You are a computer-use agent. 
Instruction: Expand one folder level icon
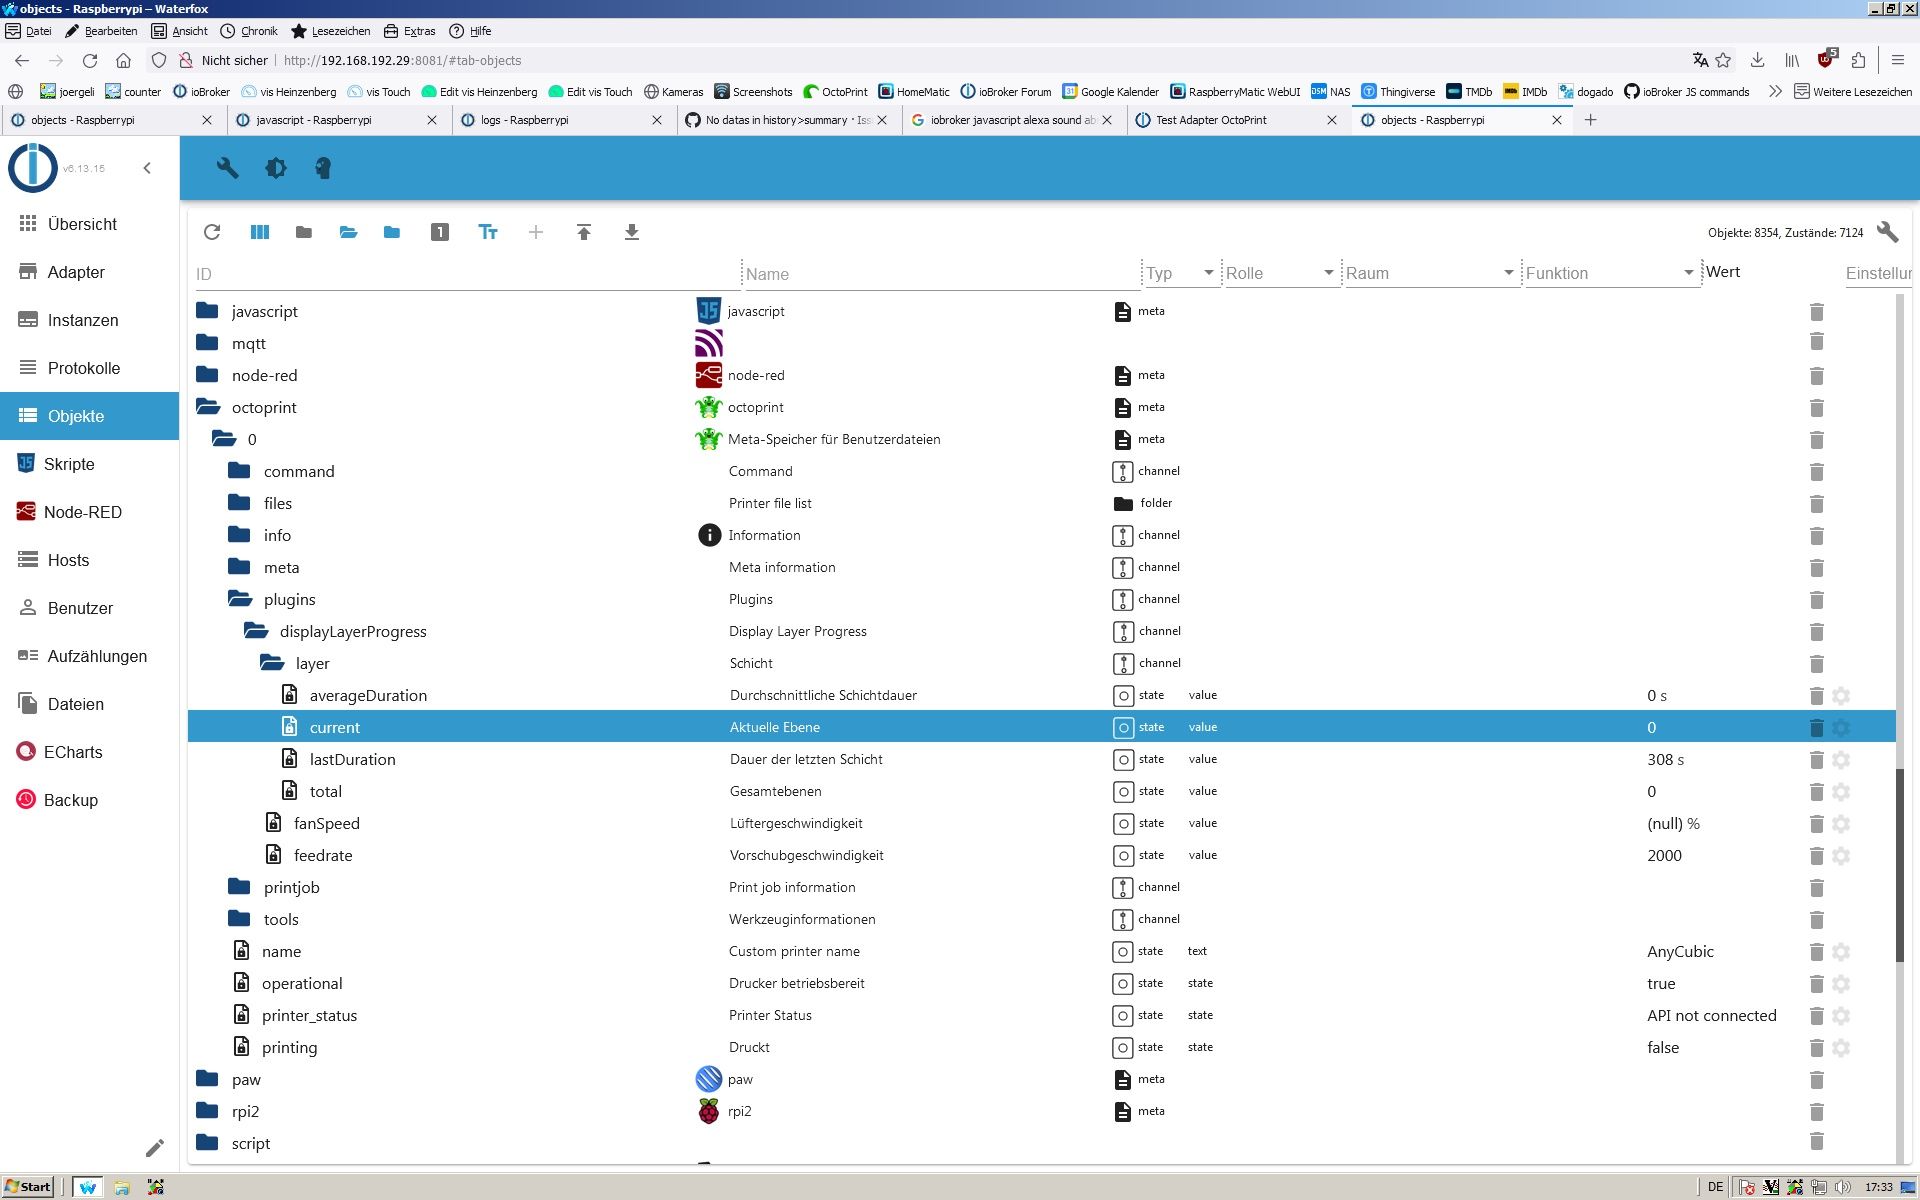(x=348, y=232)
